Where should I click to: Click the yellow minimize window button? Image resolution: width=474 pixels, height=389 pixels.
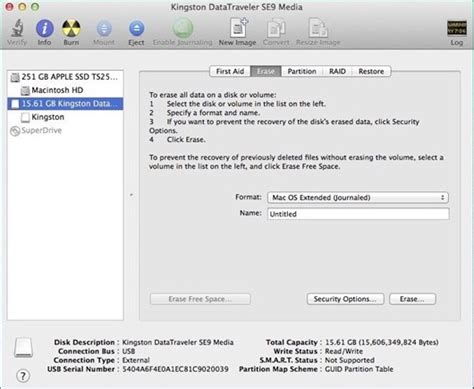(x=22, y=7)
